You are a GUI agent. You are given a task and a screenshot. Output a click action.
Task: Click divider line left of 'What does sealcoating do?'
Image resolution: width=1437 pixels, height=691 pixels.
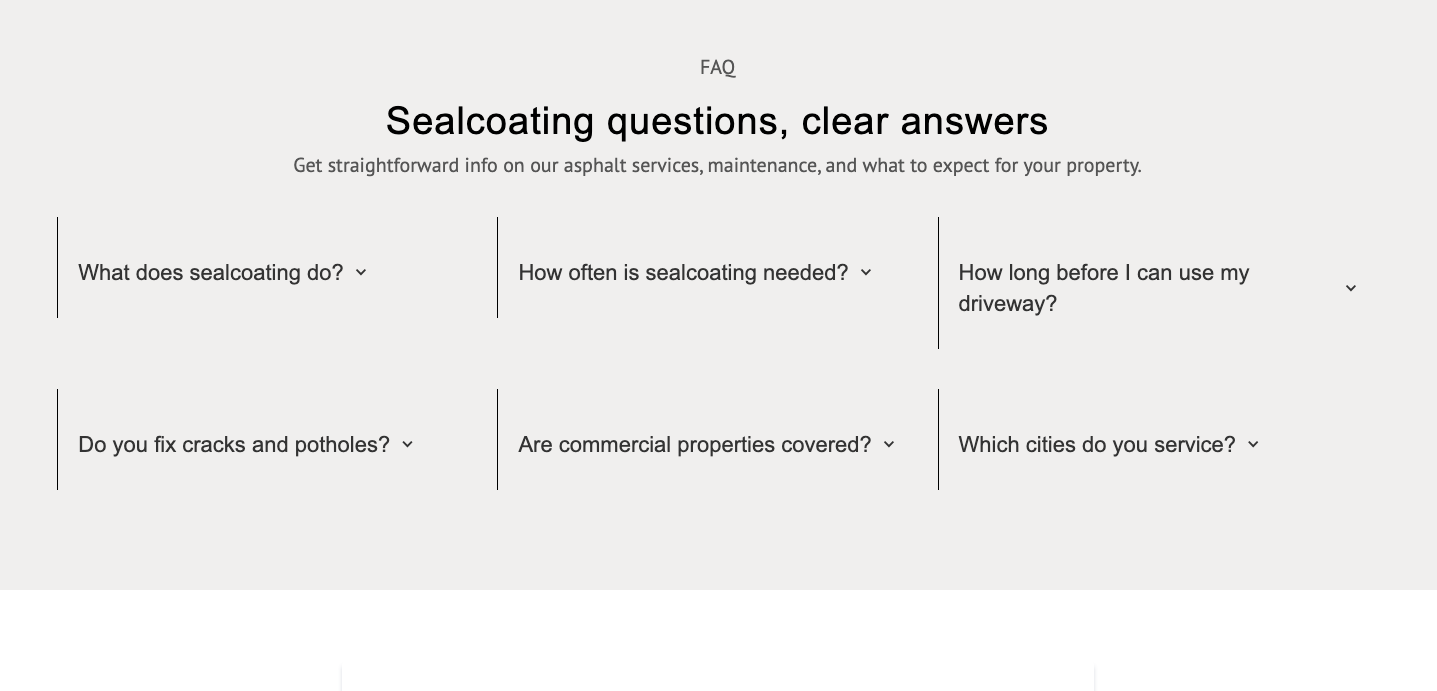58,267
